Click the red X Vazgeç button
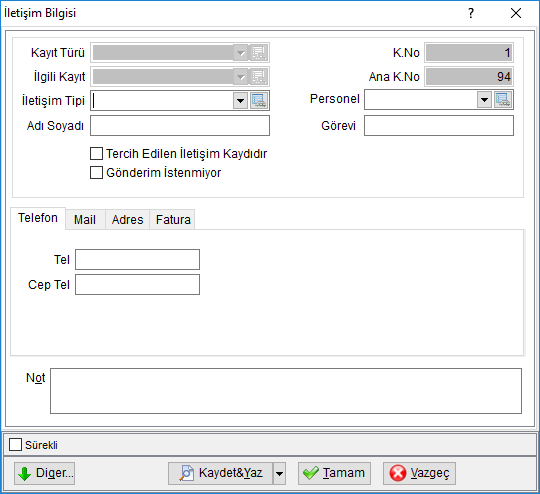The height and width of the screenshot is (494, 540). click(x=419, y=473)
